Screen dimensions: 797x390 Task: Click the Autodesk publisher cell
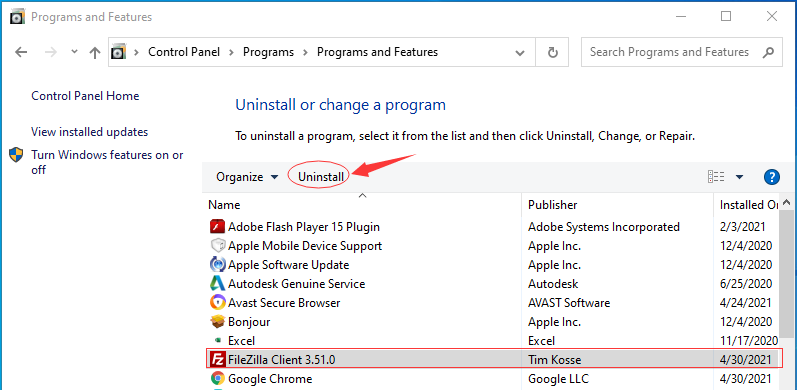(x=553, y=284)
